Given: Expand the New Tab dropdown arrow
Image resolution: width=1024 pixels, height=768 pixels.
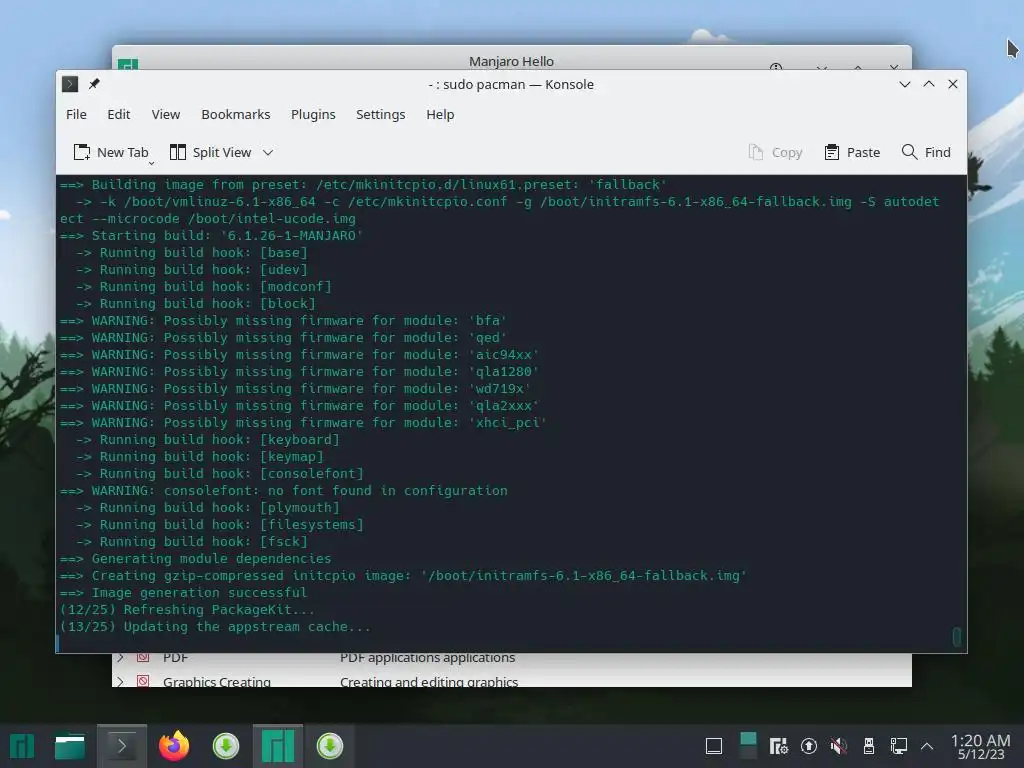Looking at the screenshot, I should point(152,163).
